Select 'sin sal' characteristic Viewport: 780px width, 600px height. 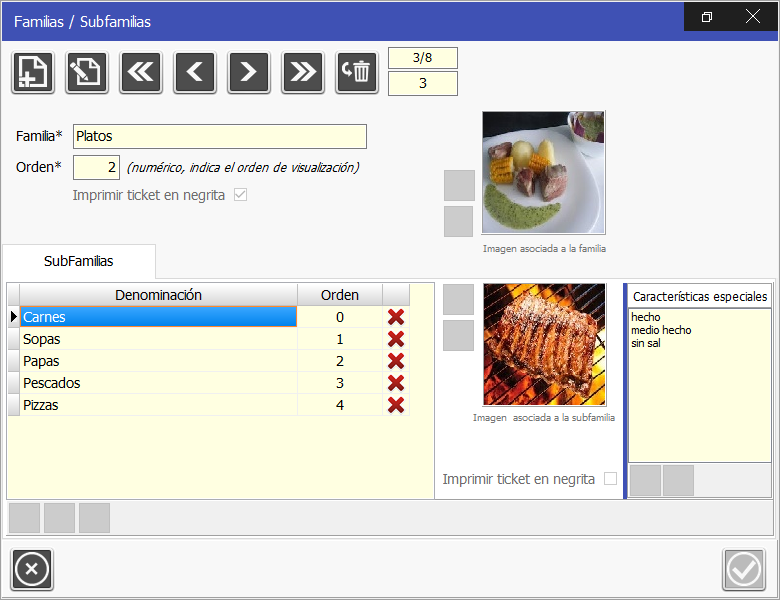[646, 343]
